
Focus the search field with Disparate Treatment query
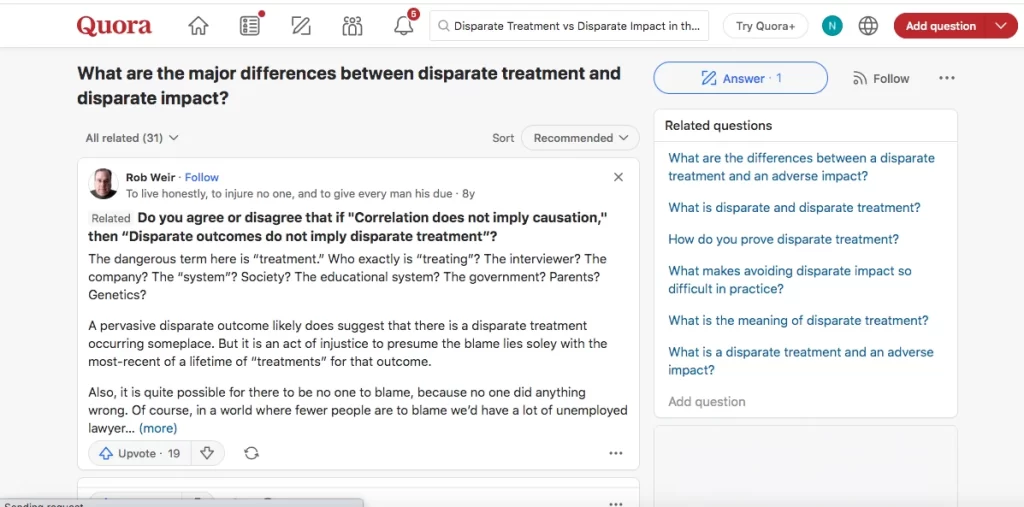click(x=569, y=26)
